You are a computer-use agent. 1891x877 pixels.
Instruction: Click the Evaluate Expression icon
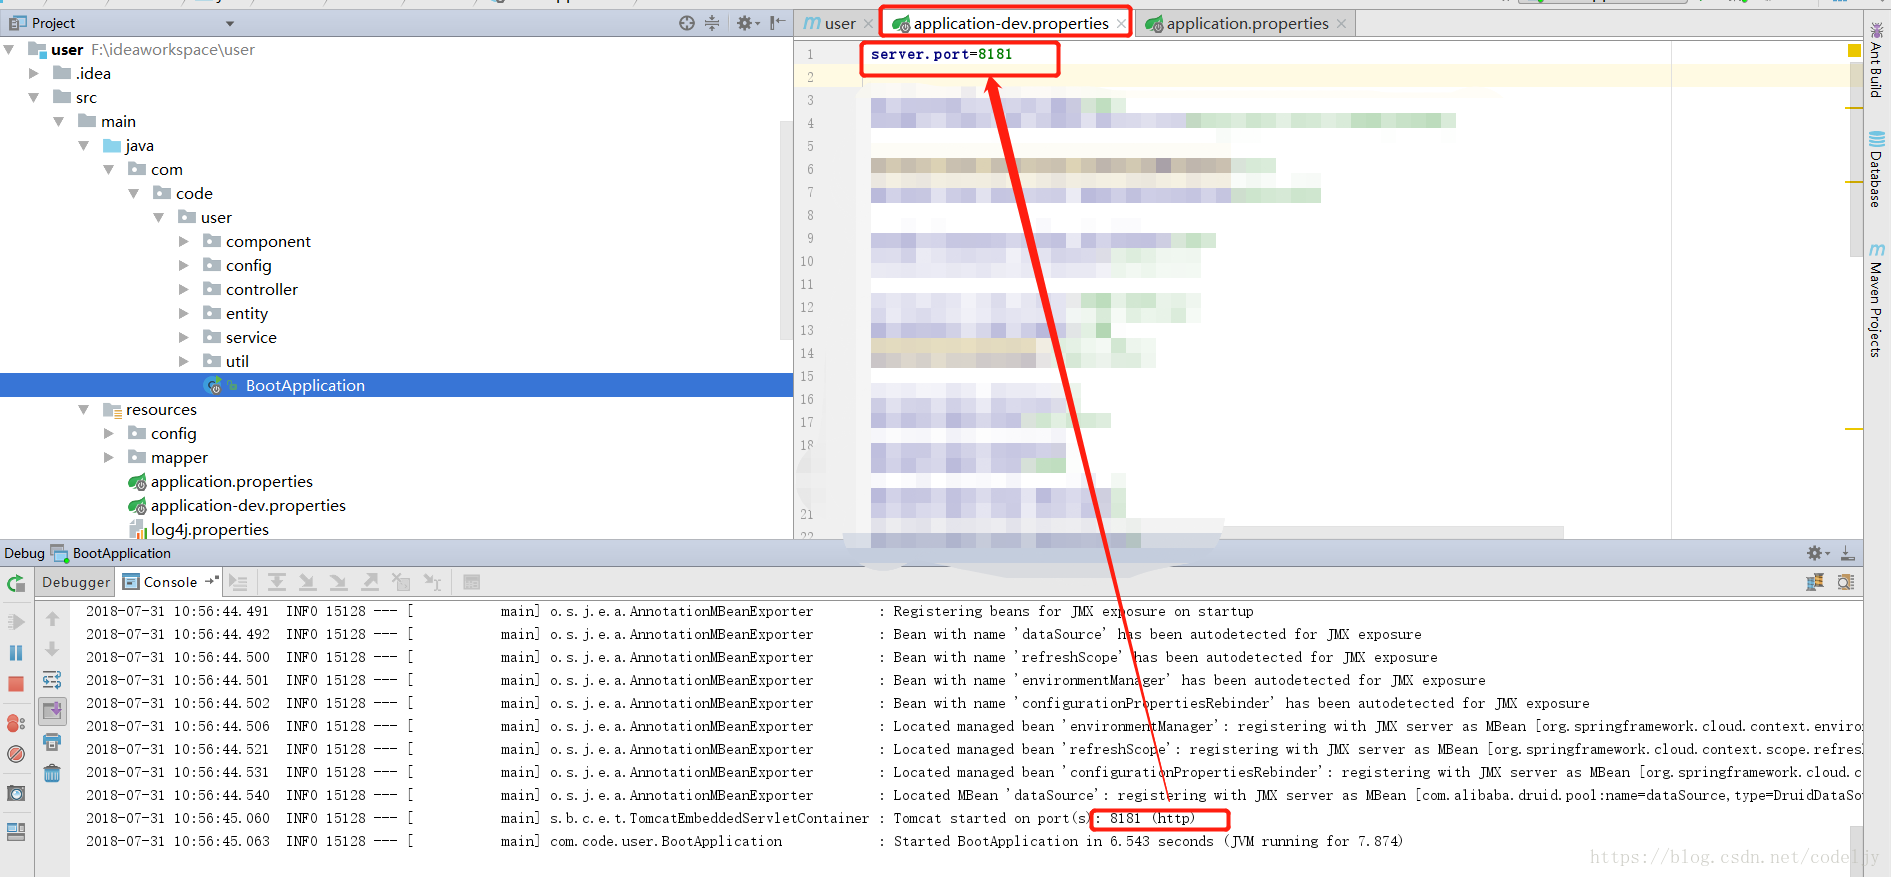[x=472, y=582]
